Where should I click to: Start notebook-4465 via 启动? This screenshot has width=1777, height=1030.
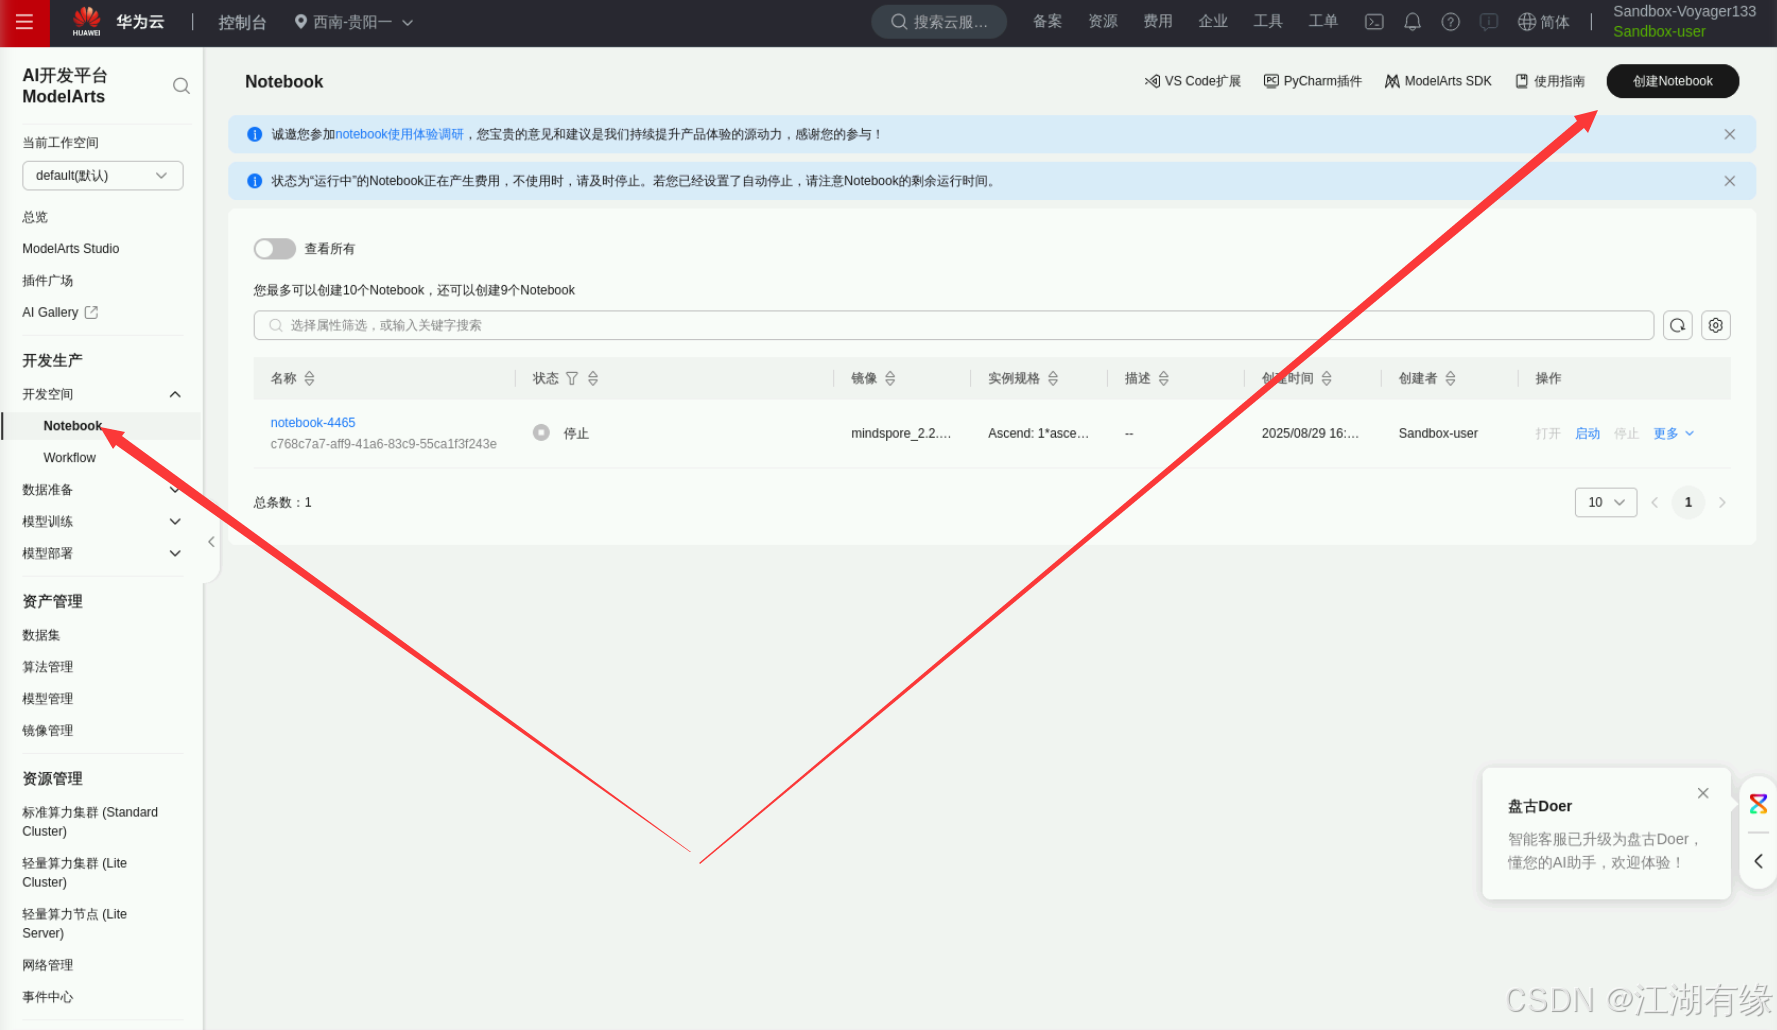point(1587,433)
